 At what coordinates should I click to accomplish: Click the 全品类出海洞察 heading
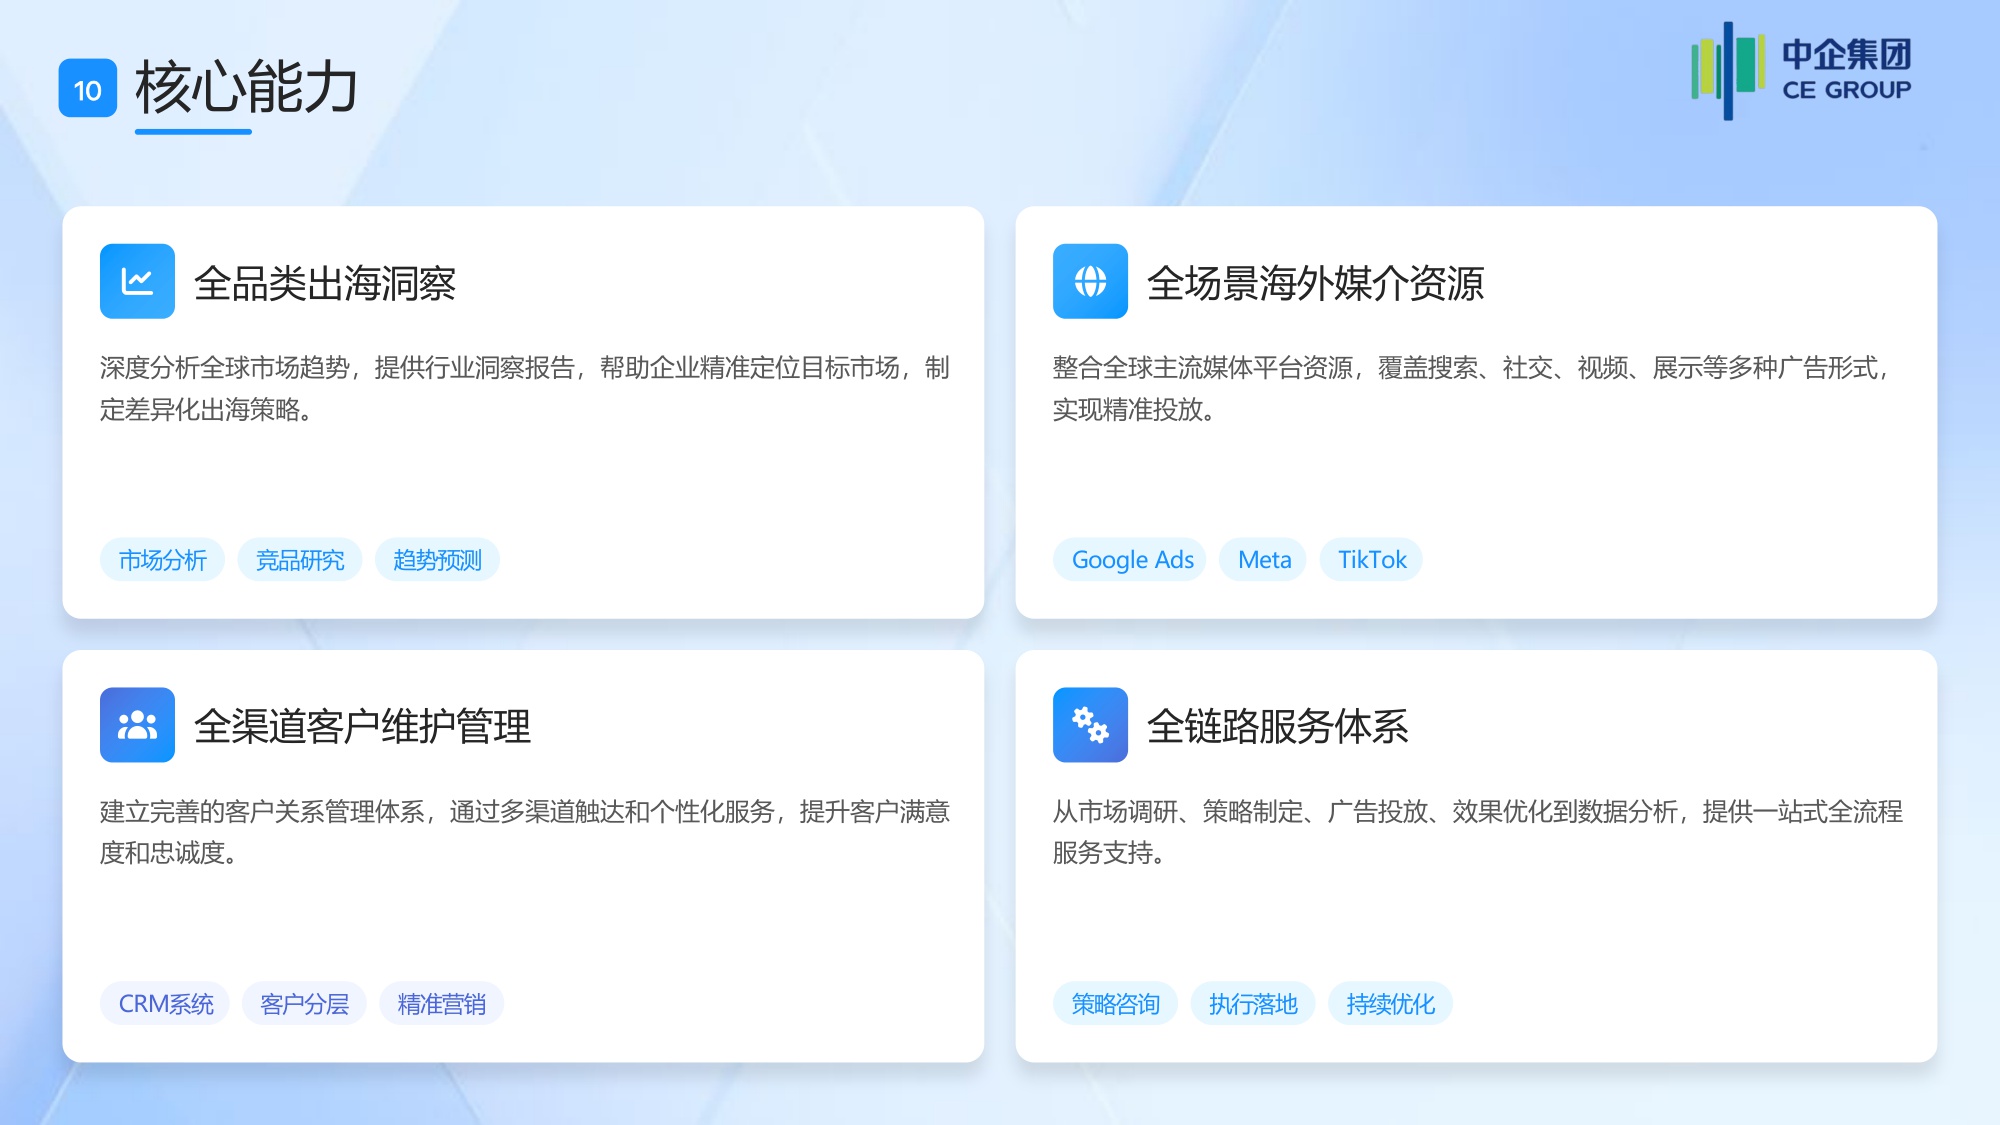[325, 283]
